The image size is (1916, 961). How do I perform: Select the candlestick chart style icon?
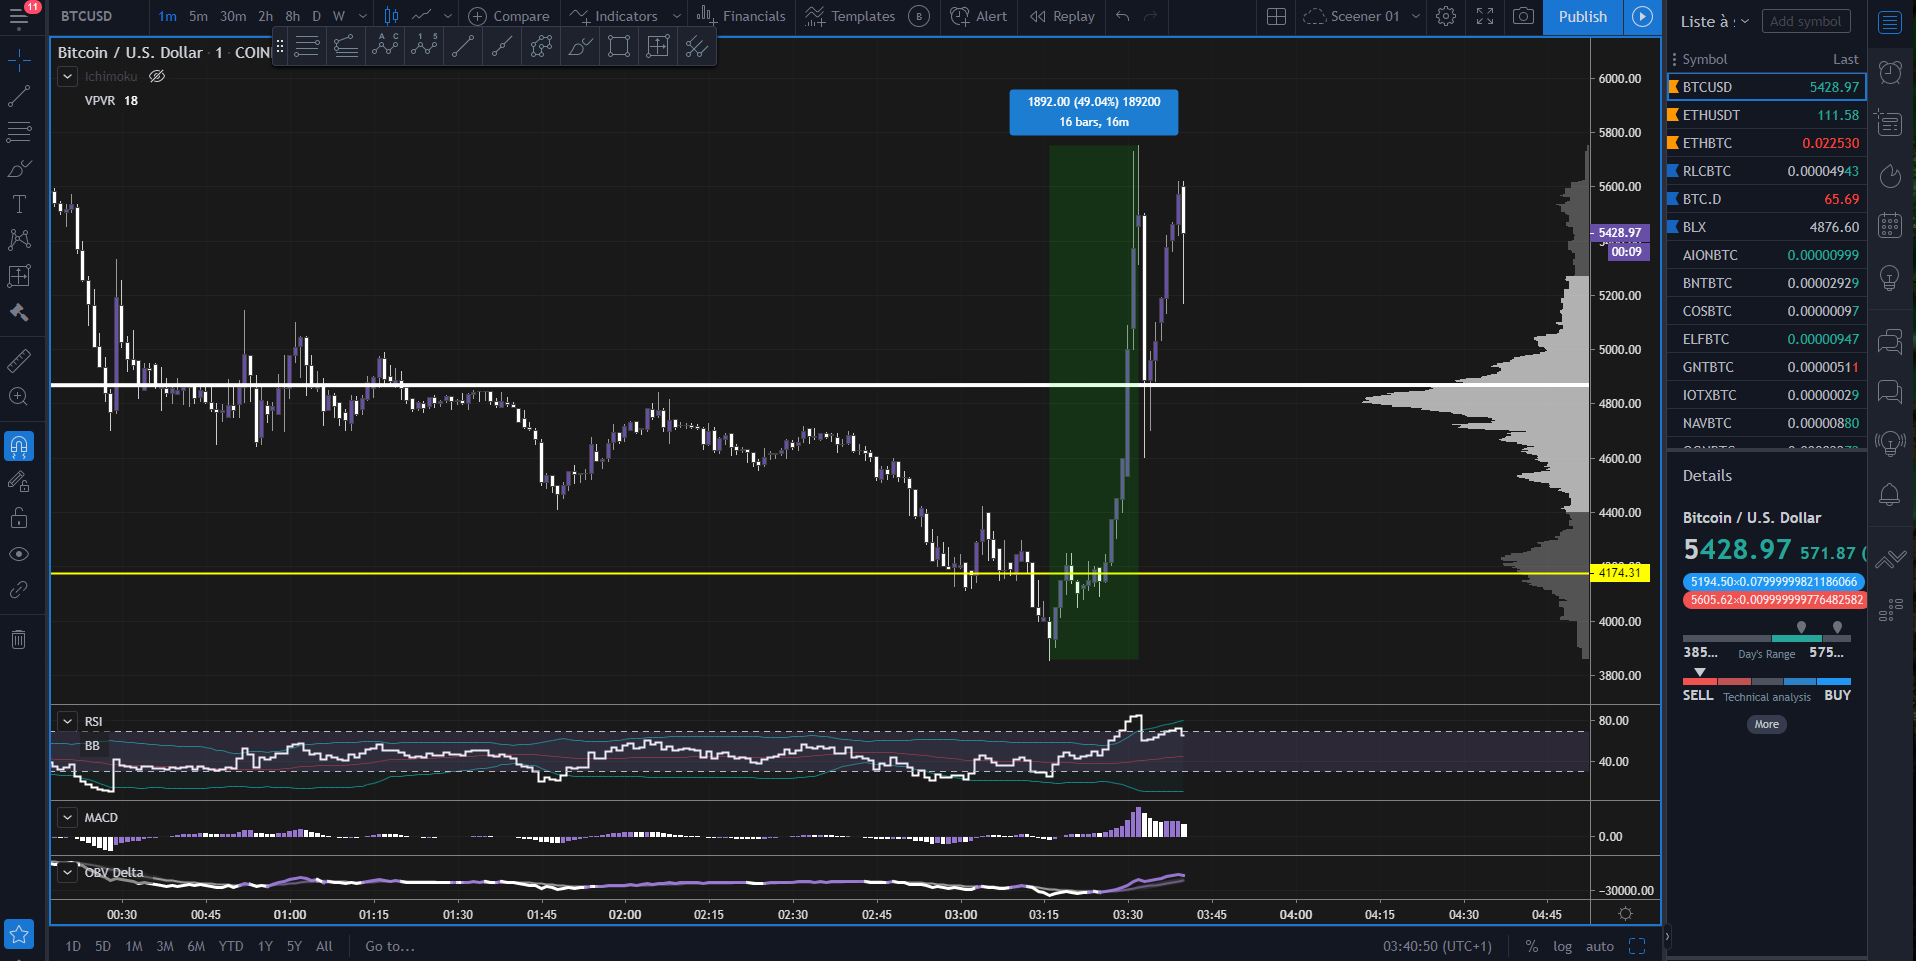(391, 16)
